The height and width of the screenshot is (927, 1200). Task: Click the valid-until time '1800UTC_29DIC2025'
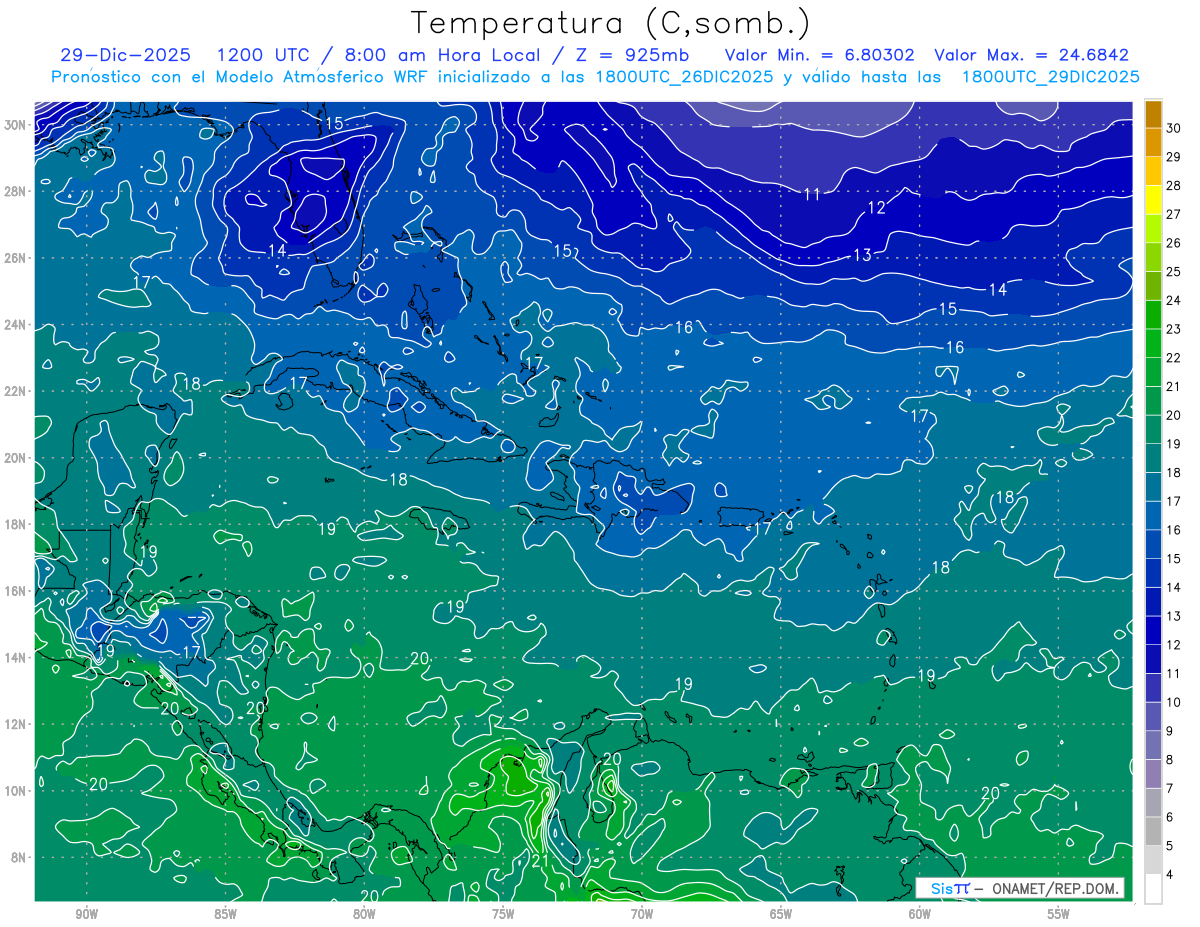pos(1050,77)
